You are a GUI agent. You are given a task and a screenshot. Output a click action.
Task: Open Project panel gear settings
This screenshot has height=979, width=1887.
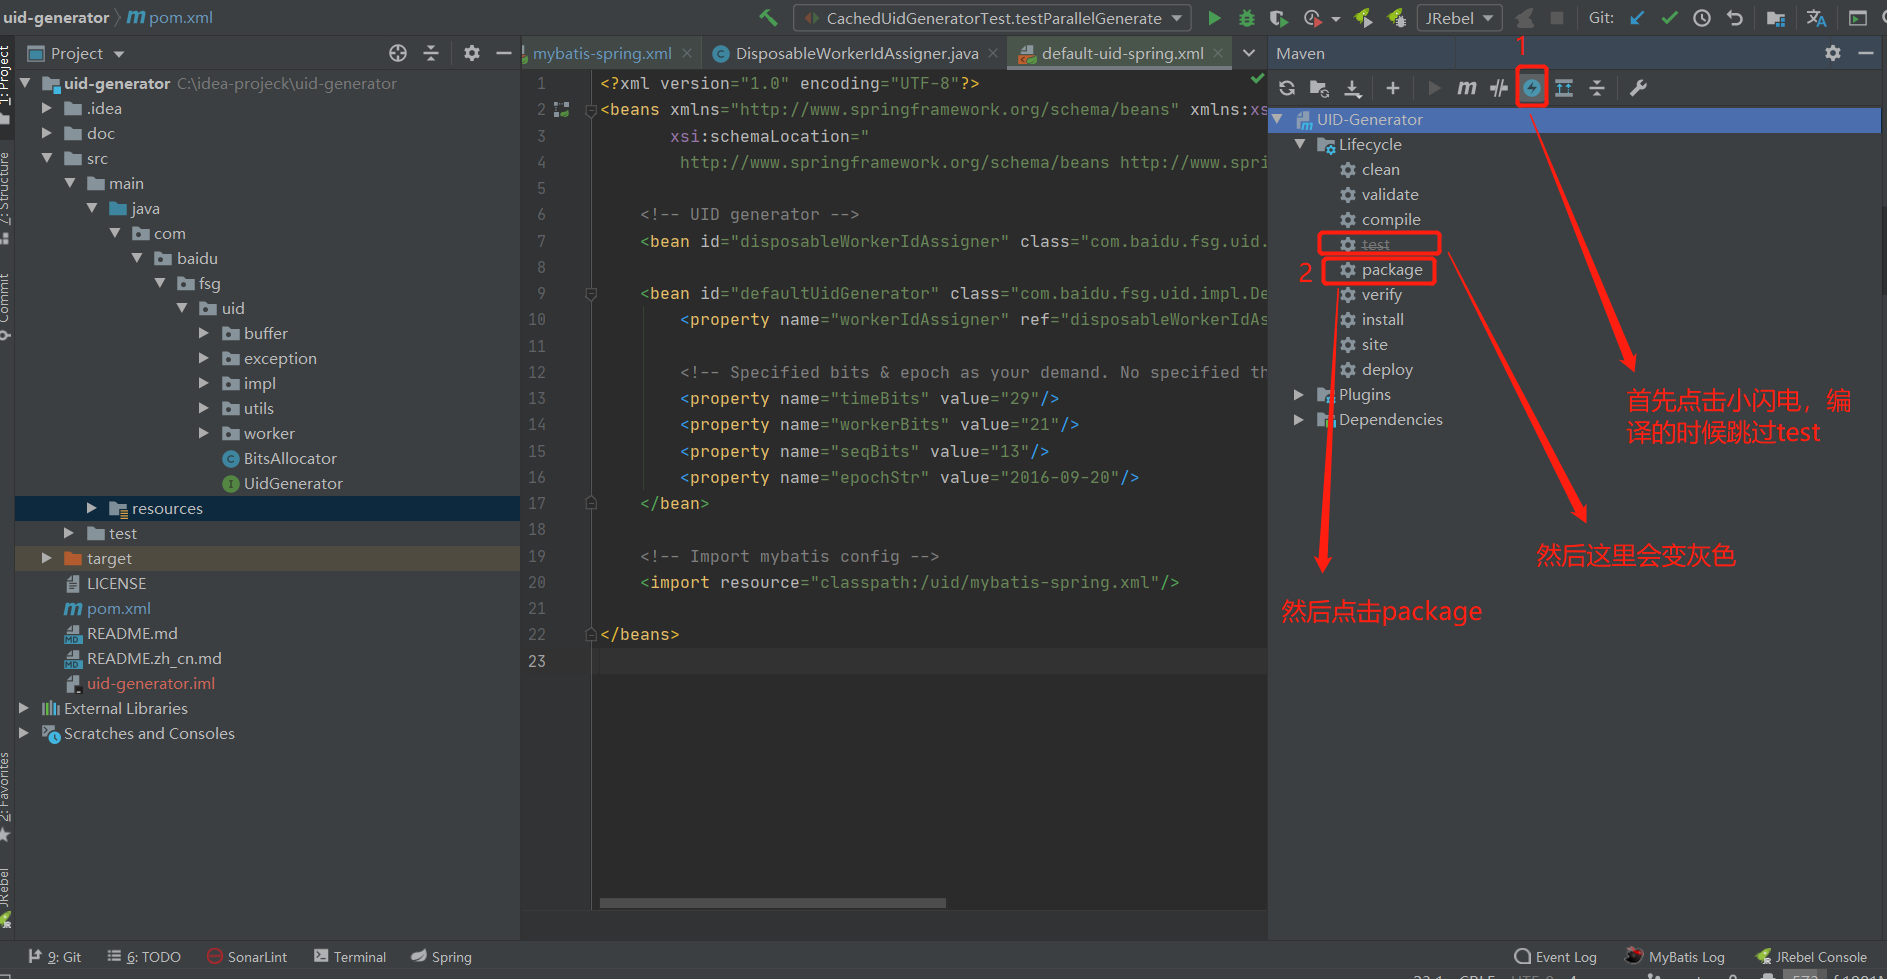(x=472, y=53)
